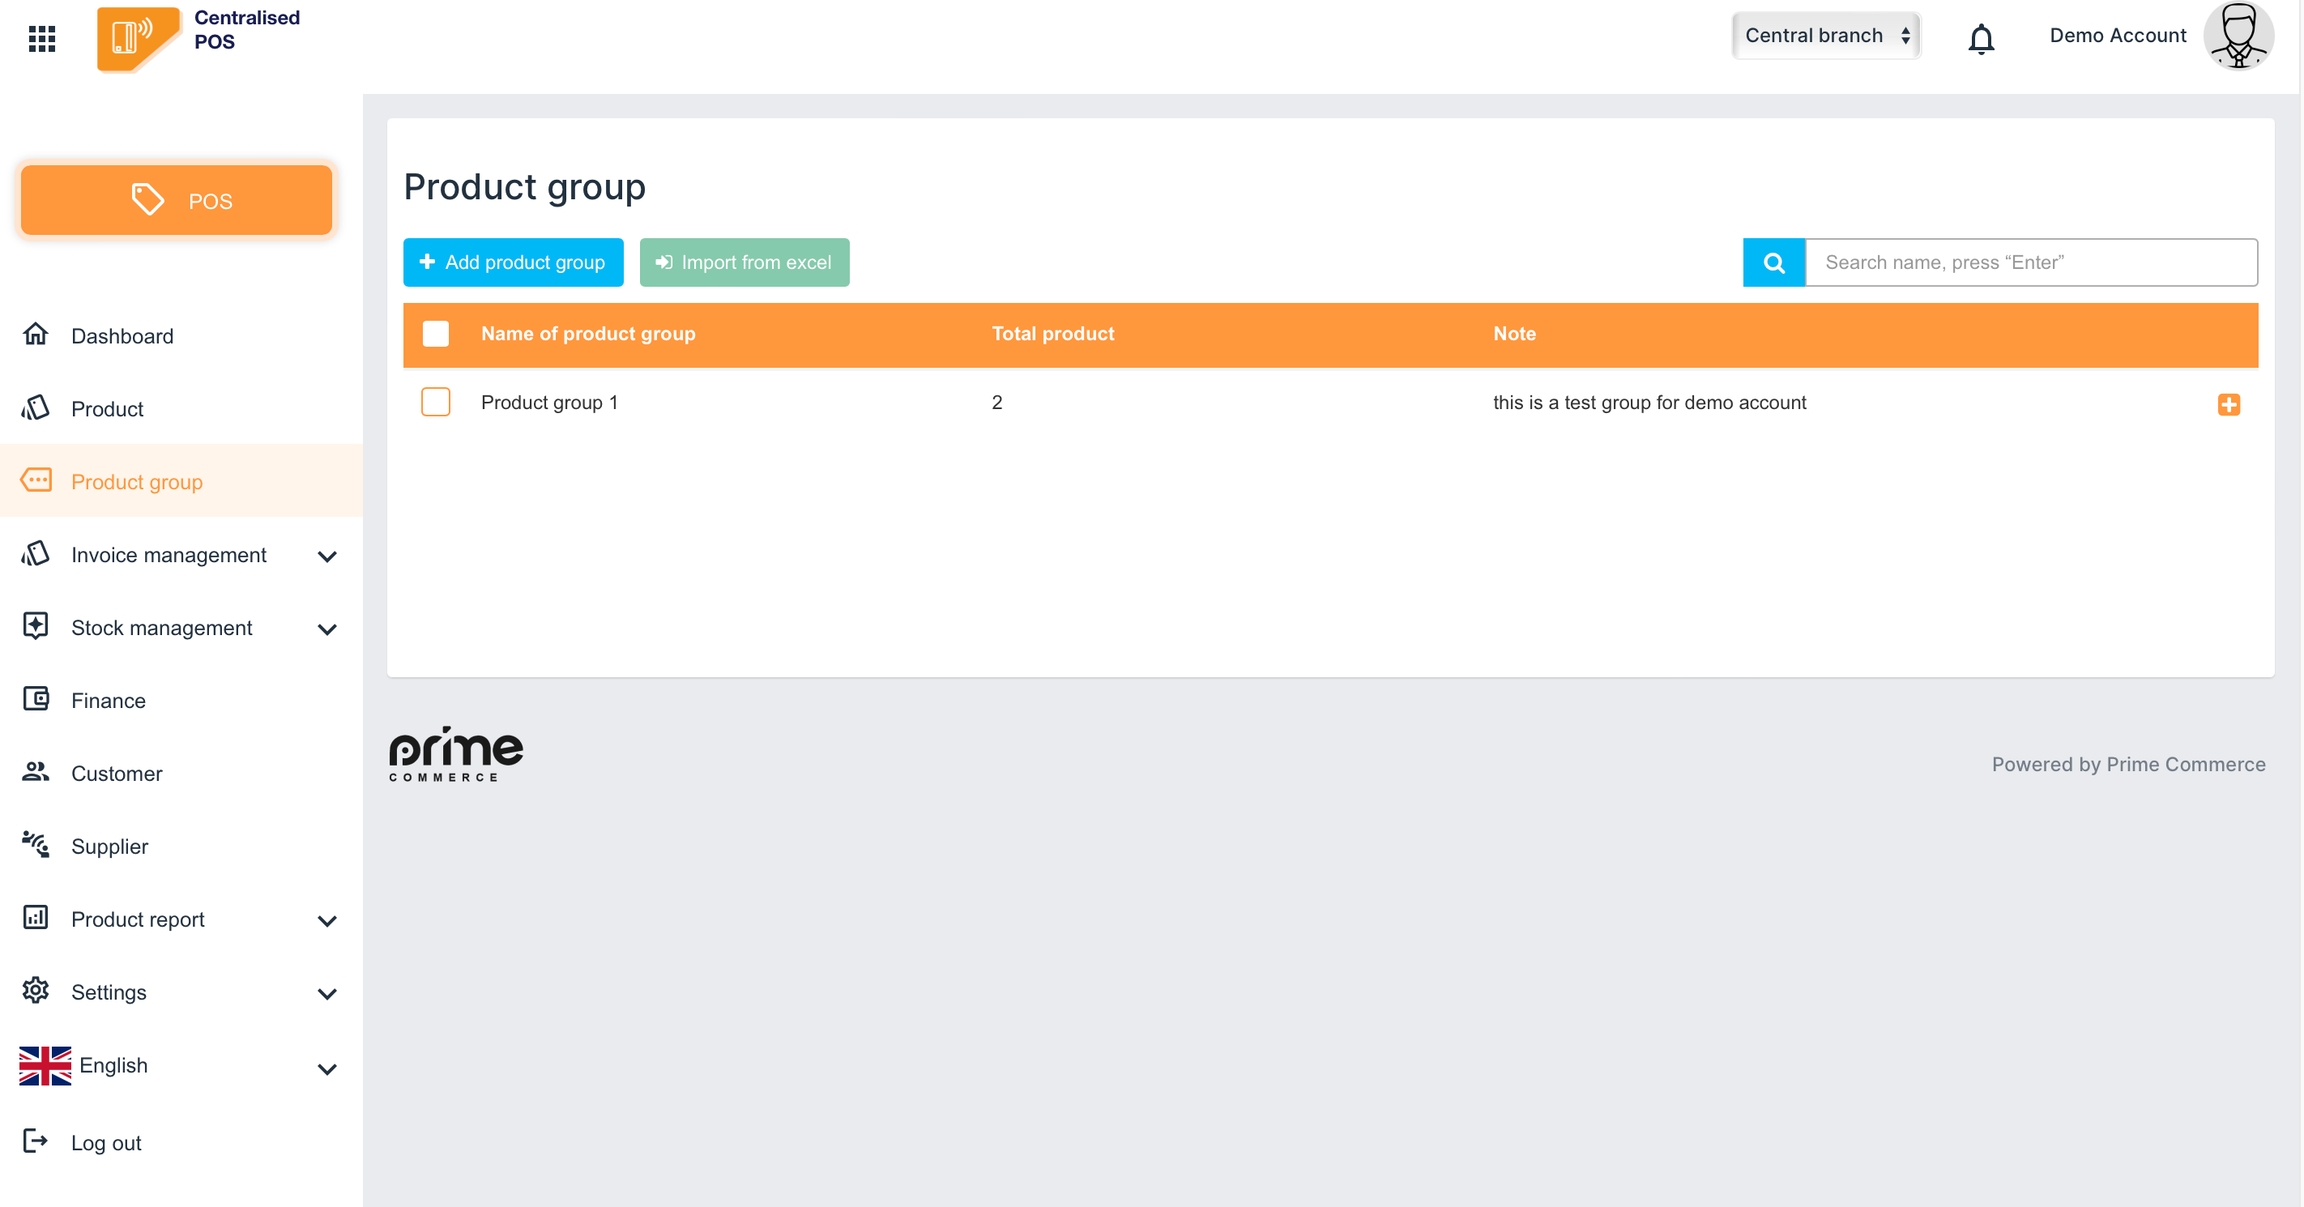Click the Centralised POS logo icon
This screenshot has height=1207, width=2304.
[138, 38]
